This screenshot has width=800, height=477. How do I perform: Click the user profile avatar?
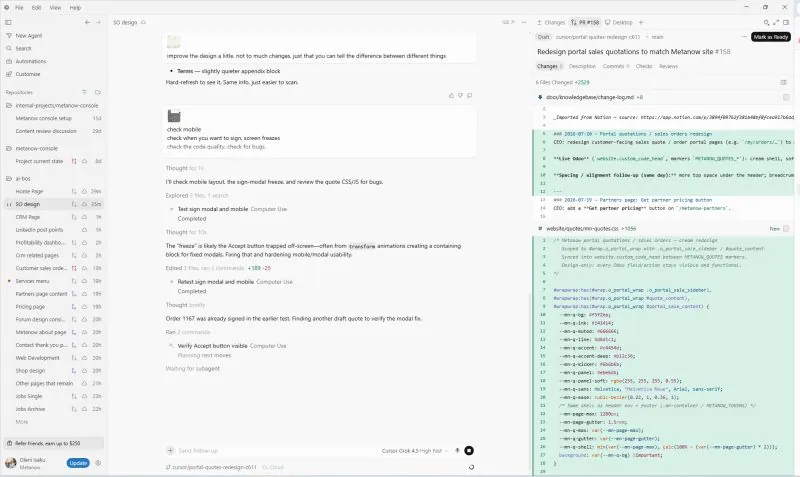click(x=11, y=463)
